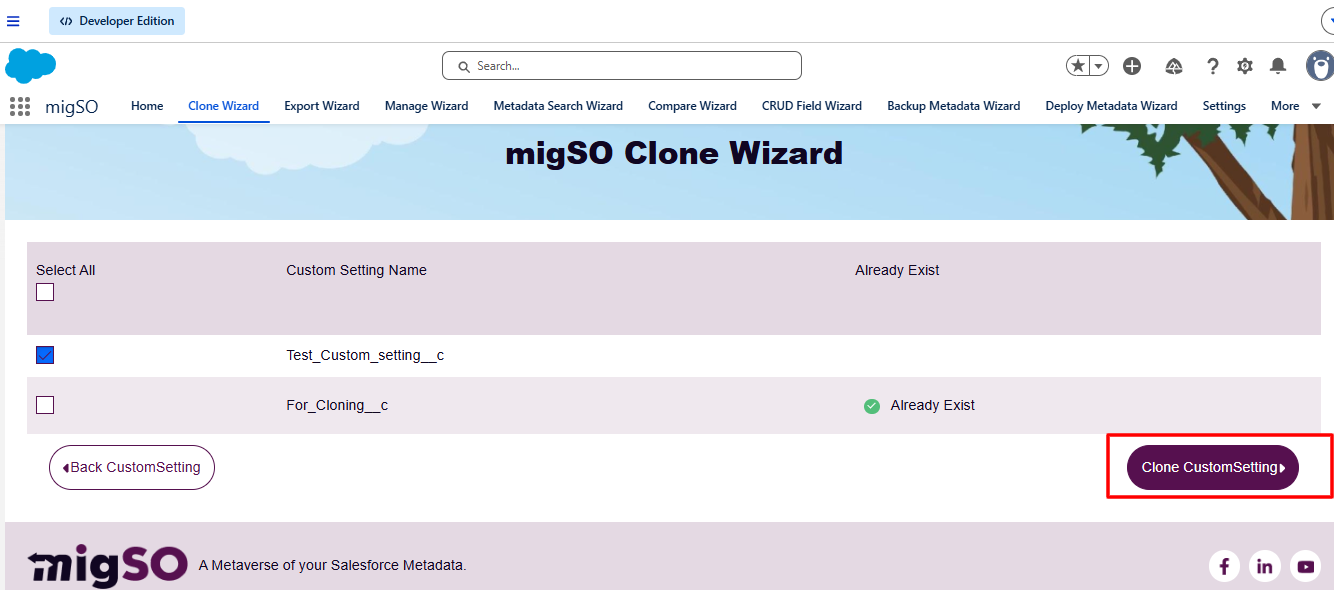Click the Clone CustomSetting button
The image size is (1334, 590).
tap(1213, 467)
